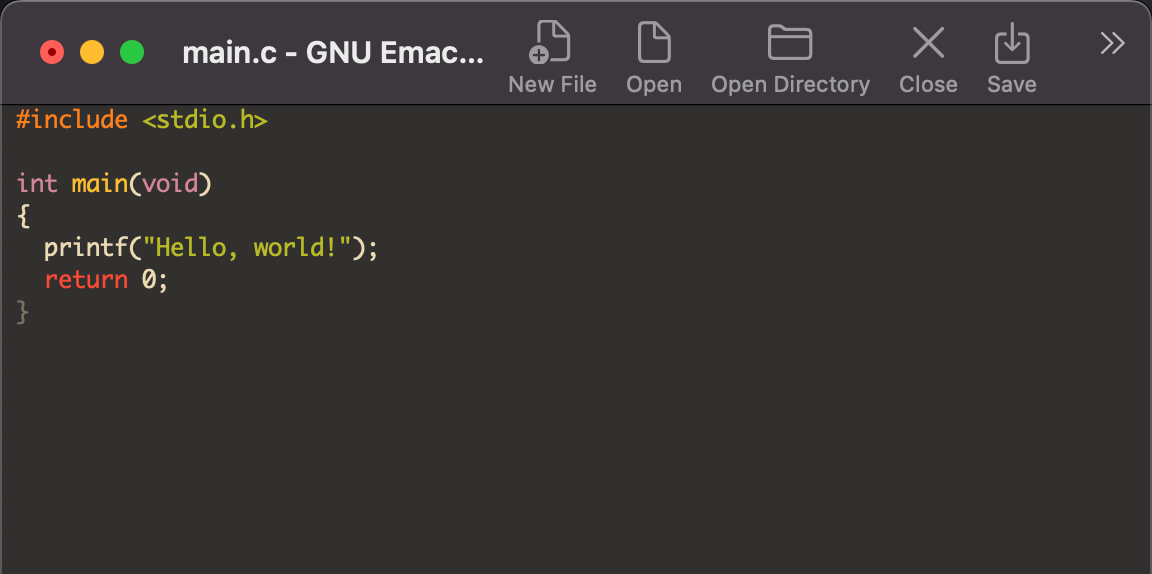Create a new file with the New File icon
This screenshot has width=1152, height=574.
[x=552, y=44]
